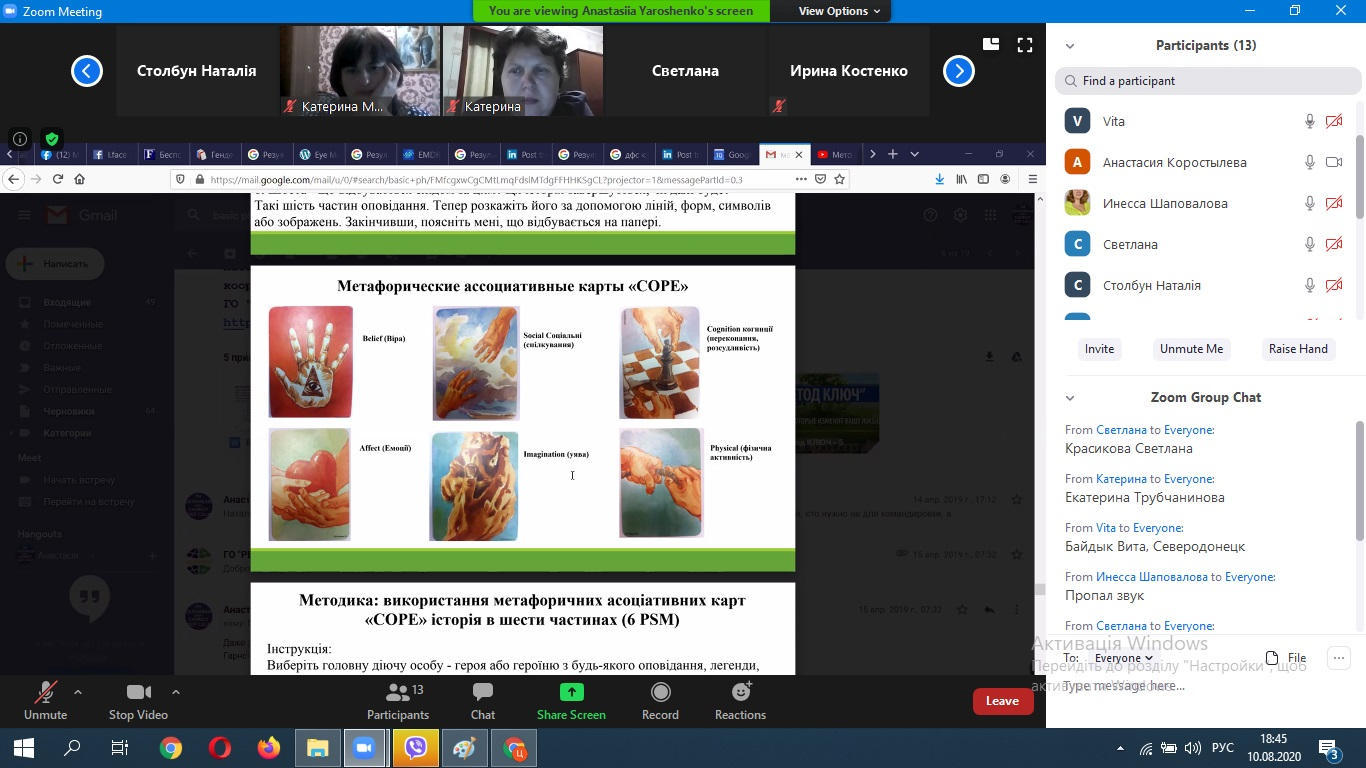This screenshot has width=1366, height=768.
Task: Open the chat recipient Everyone dropdown
Action: pos(1123,658)
